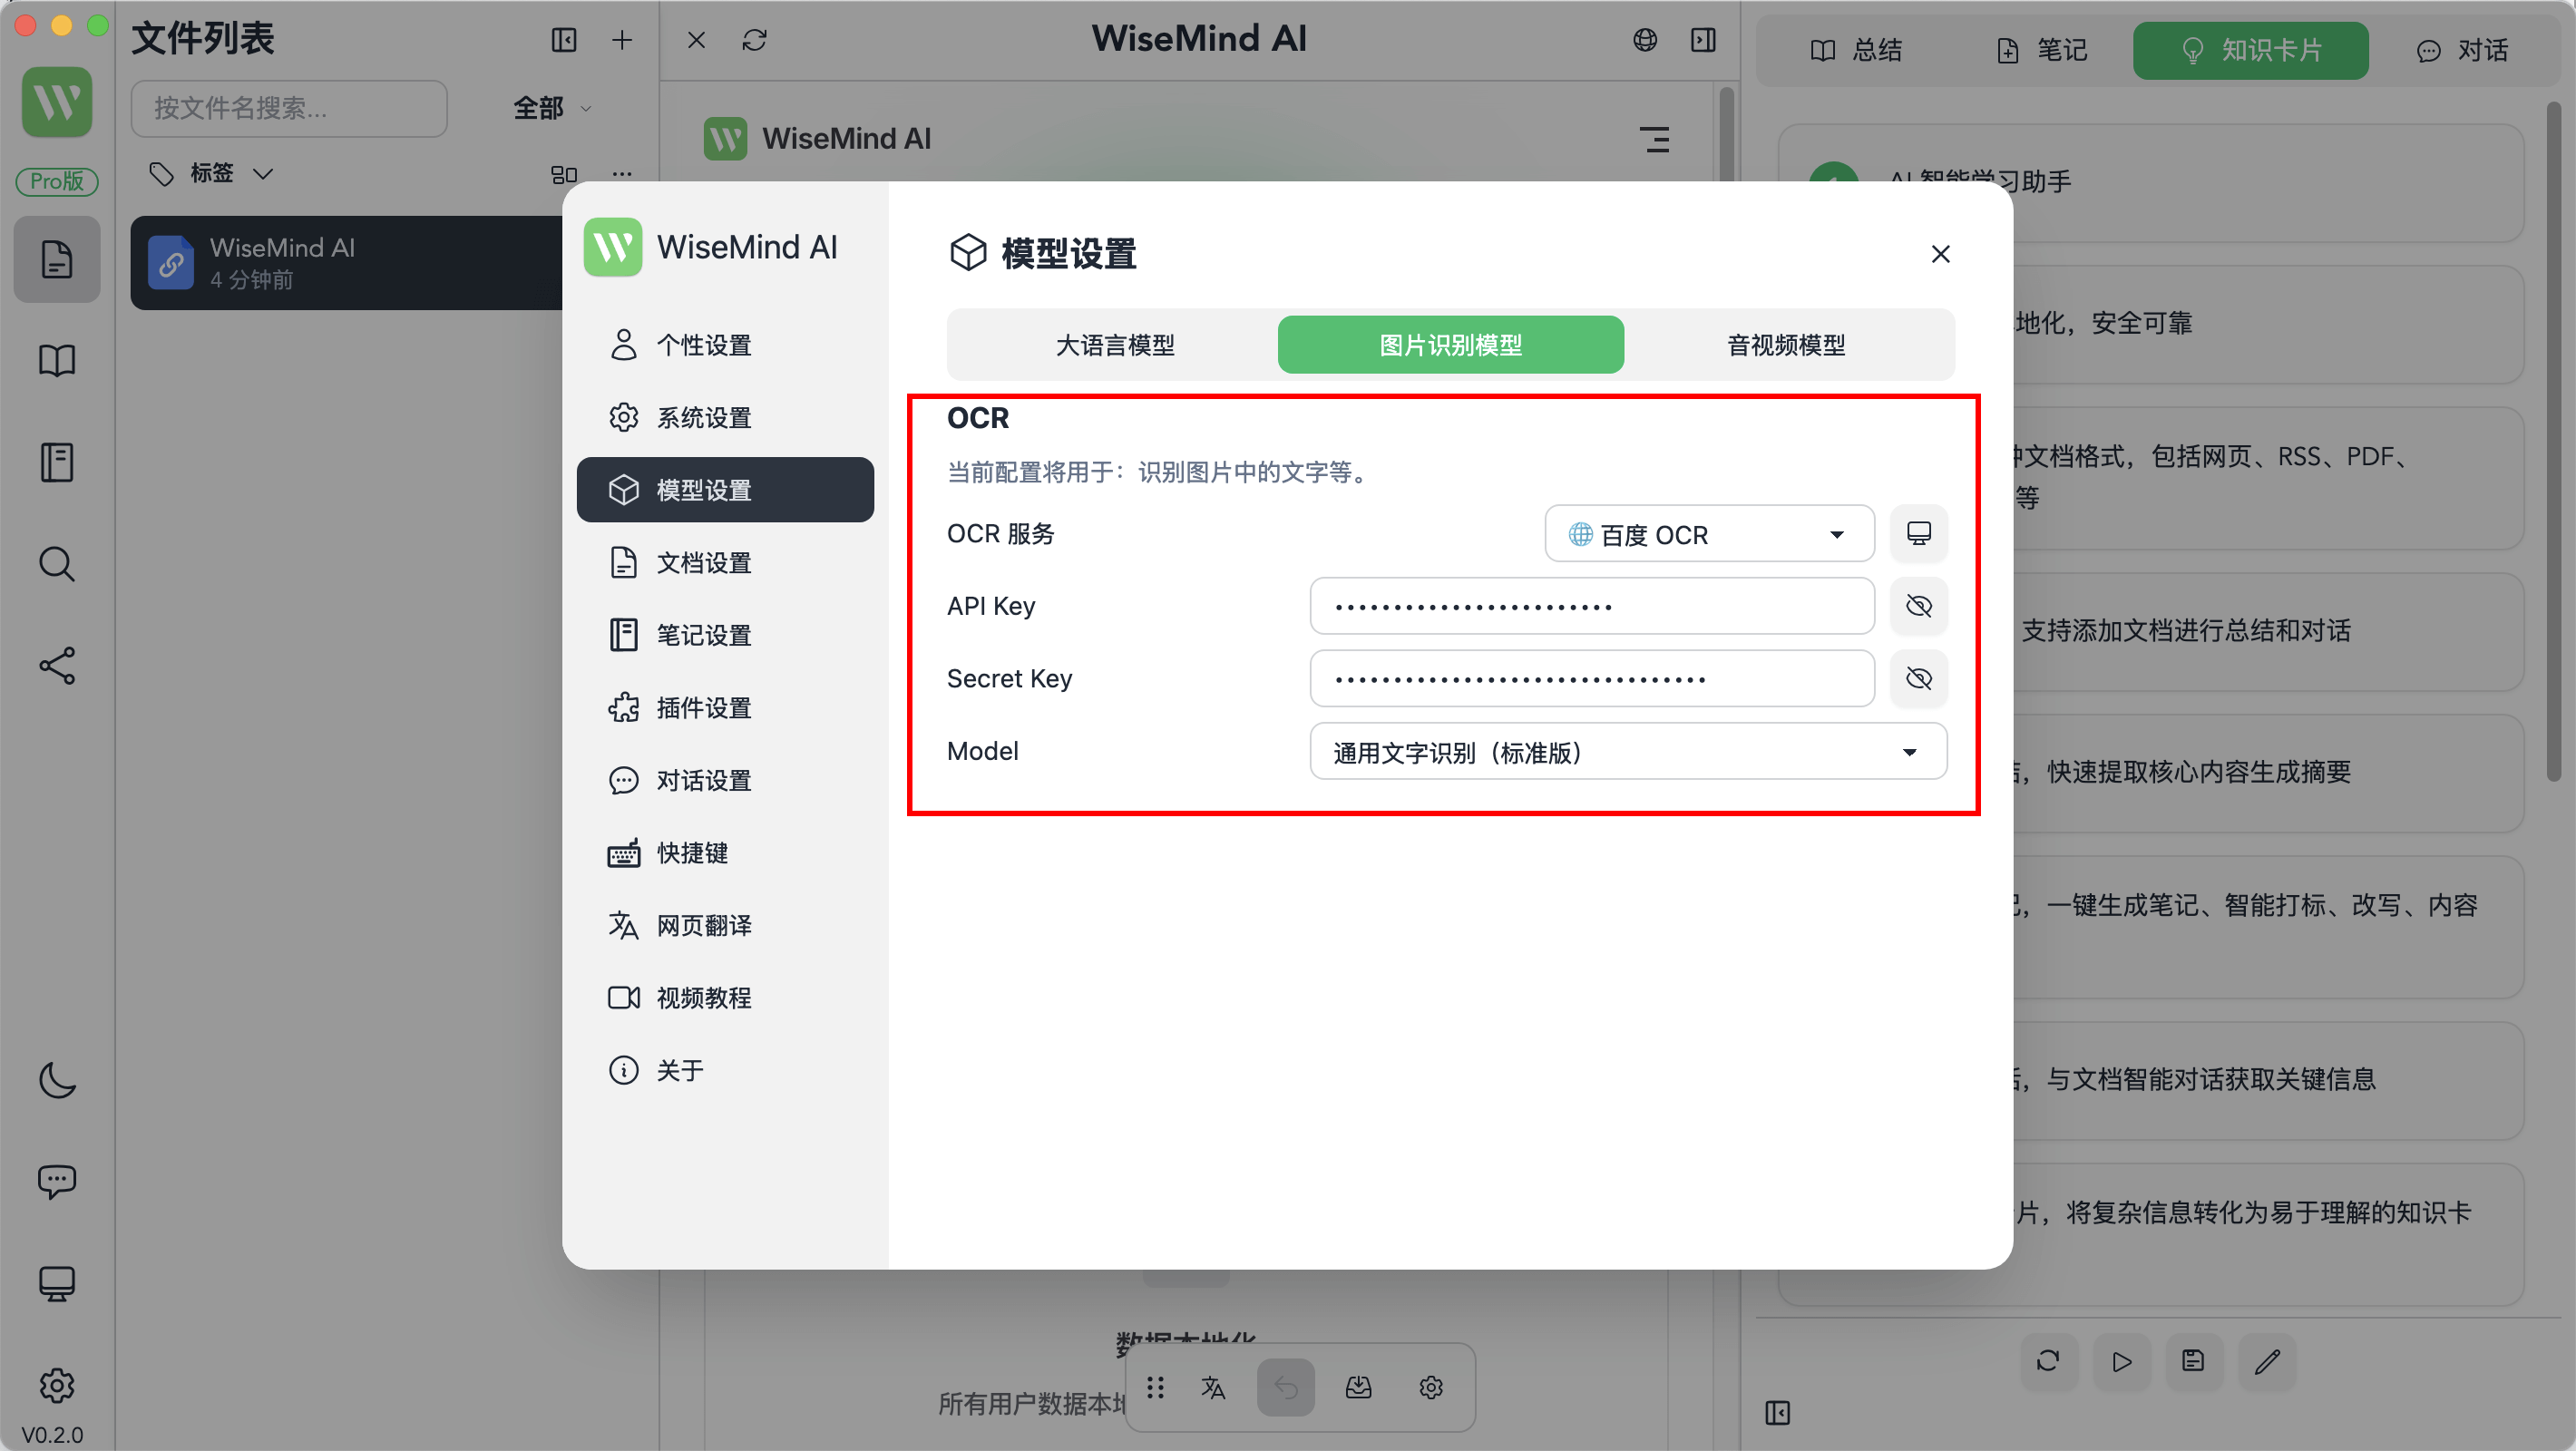This screenshot has width=2576, height=1451.
Task: Add a new file with plus icon
Action: (x=622, y=40)
